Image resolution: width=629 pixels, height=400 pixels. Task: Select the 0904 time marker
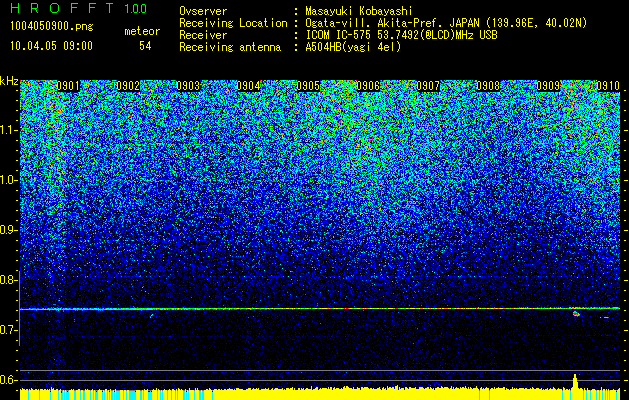248,86
